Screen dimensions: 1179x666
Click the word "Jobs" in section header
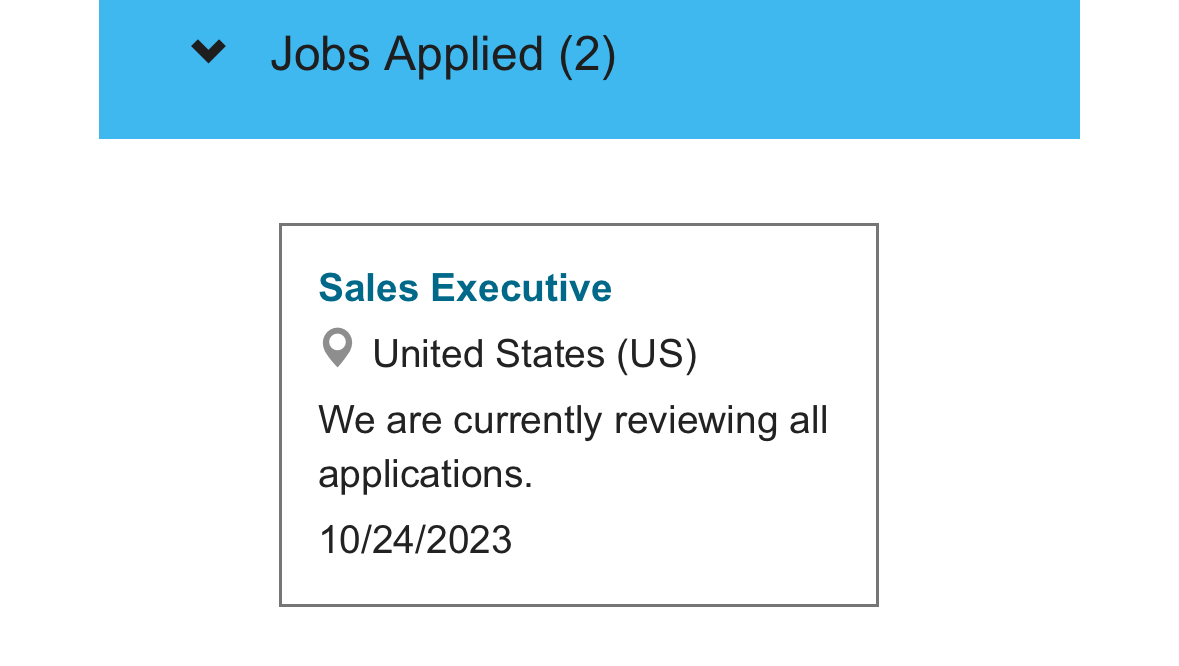320,54
